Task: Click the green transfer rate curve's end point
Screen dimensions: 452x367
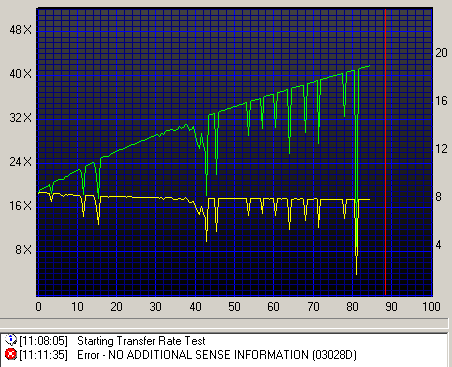Action: click(369, 66)
